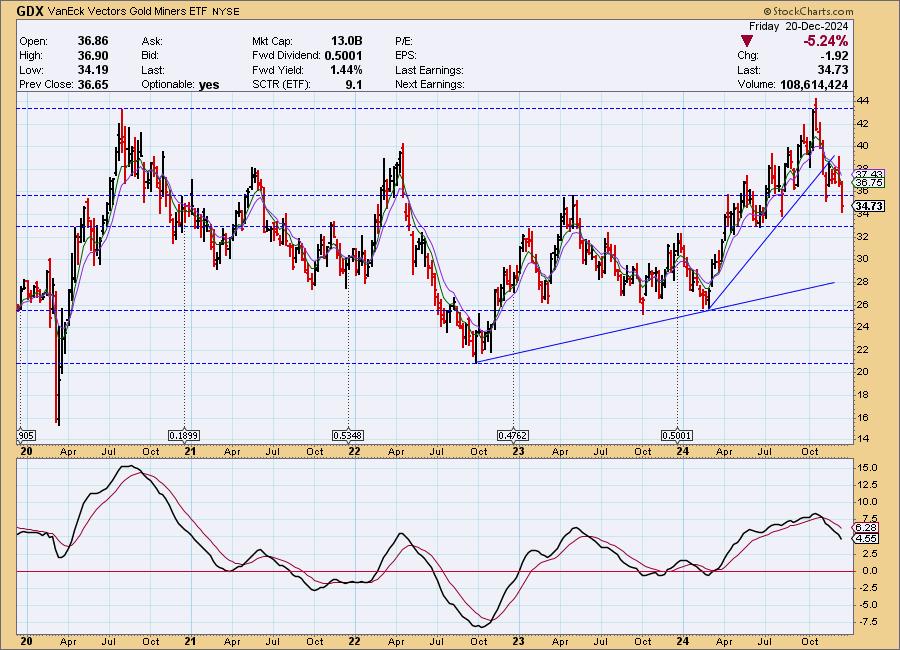Click the red down-triangle change indicator
The height and width of the screenshot is (650, 900).
(746, 41)
